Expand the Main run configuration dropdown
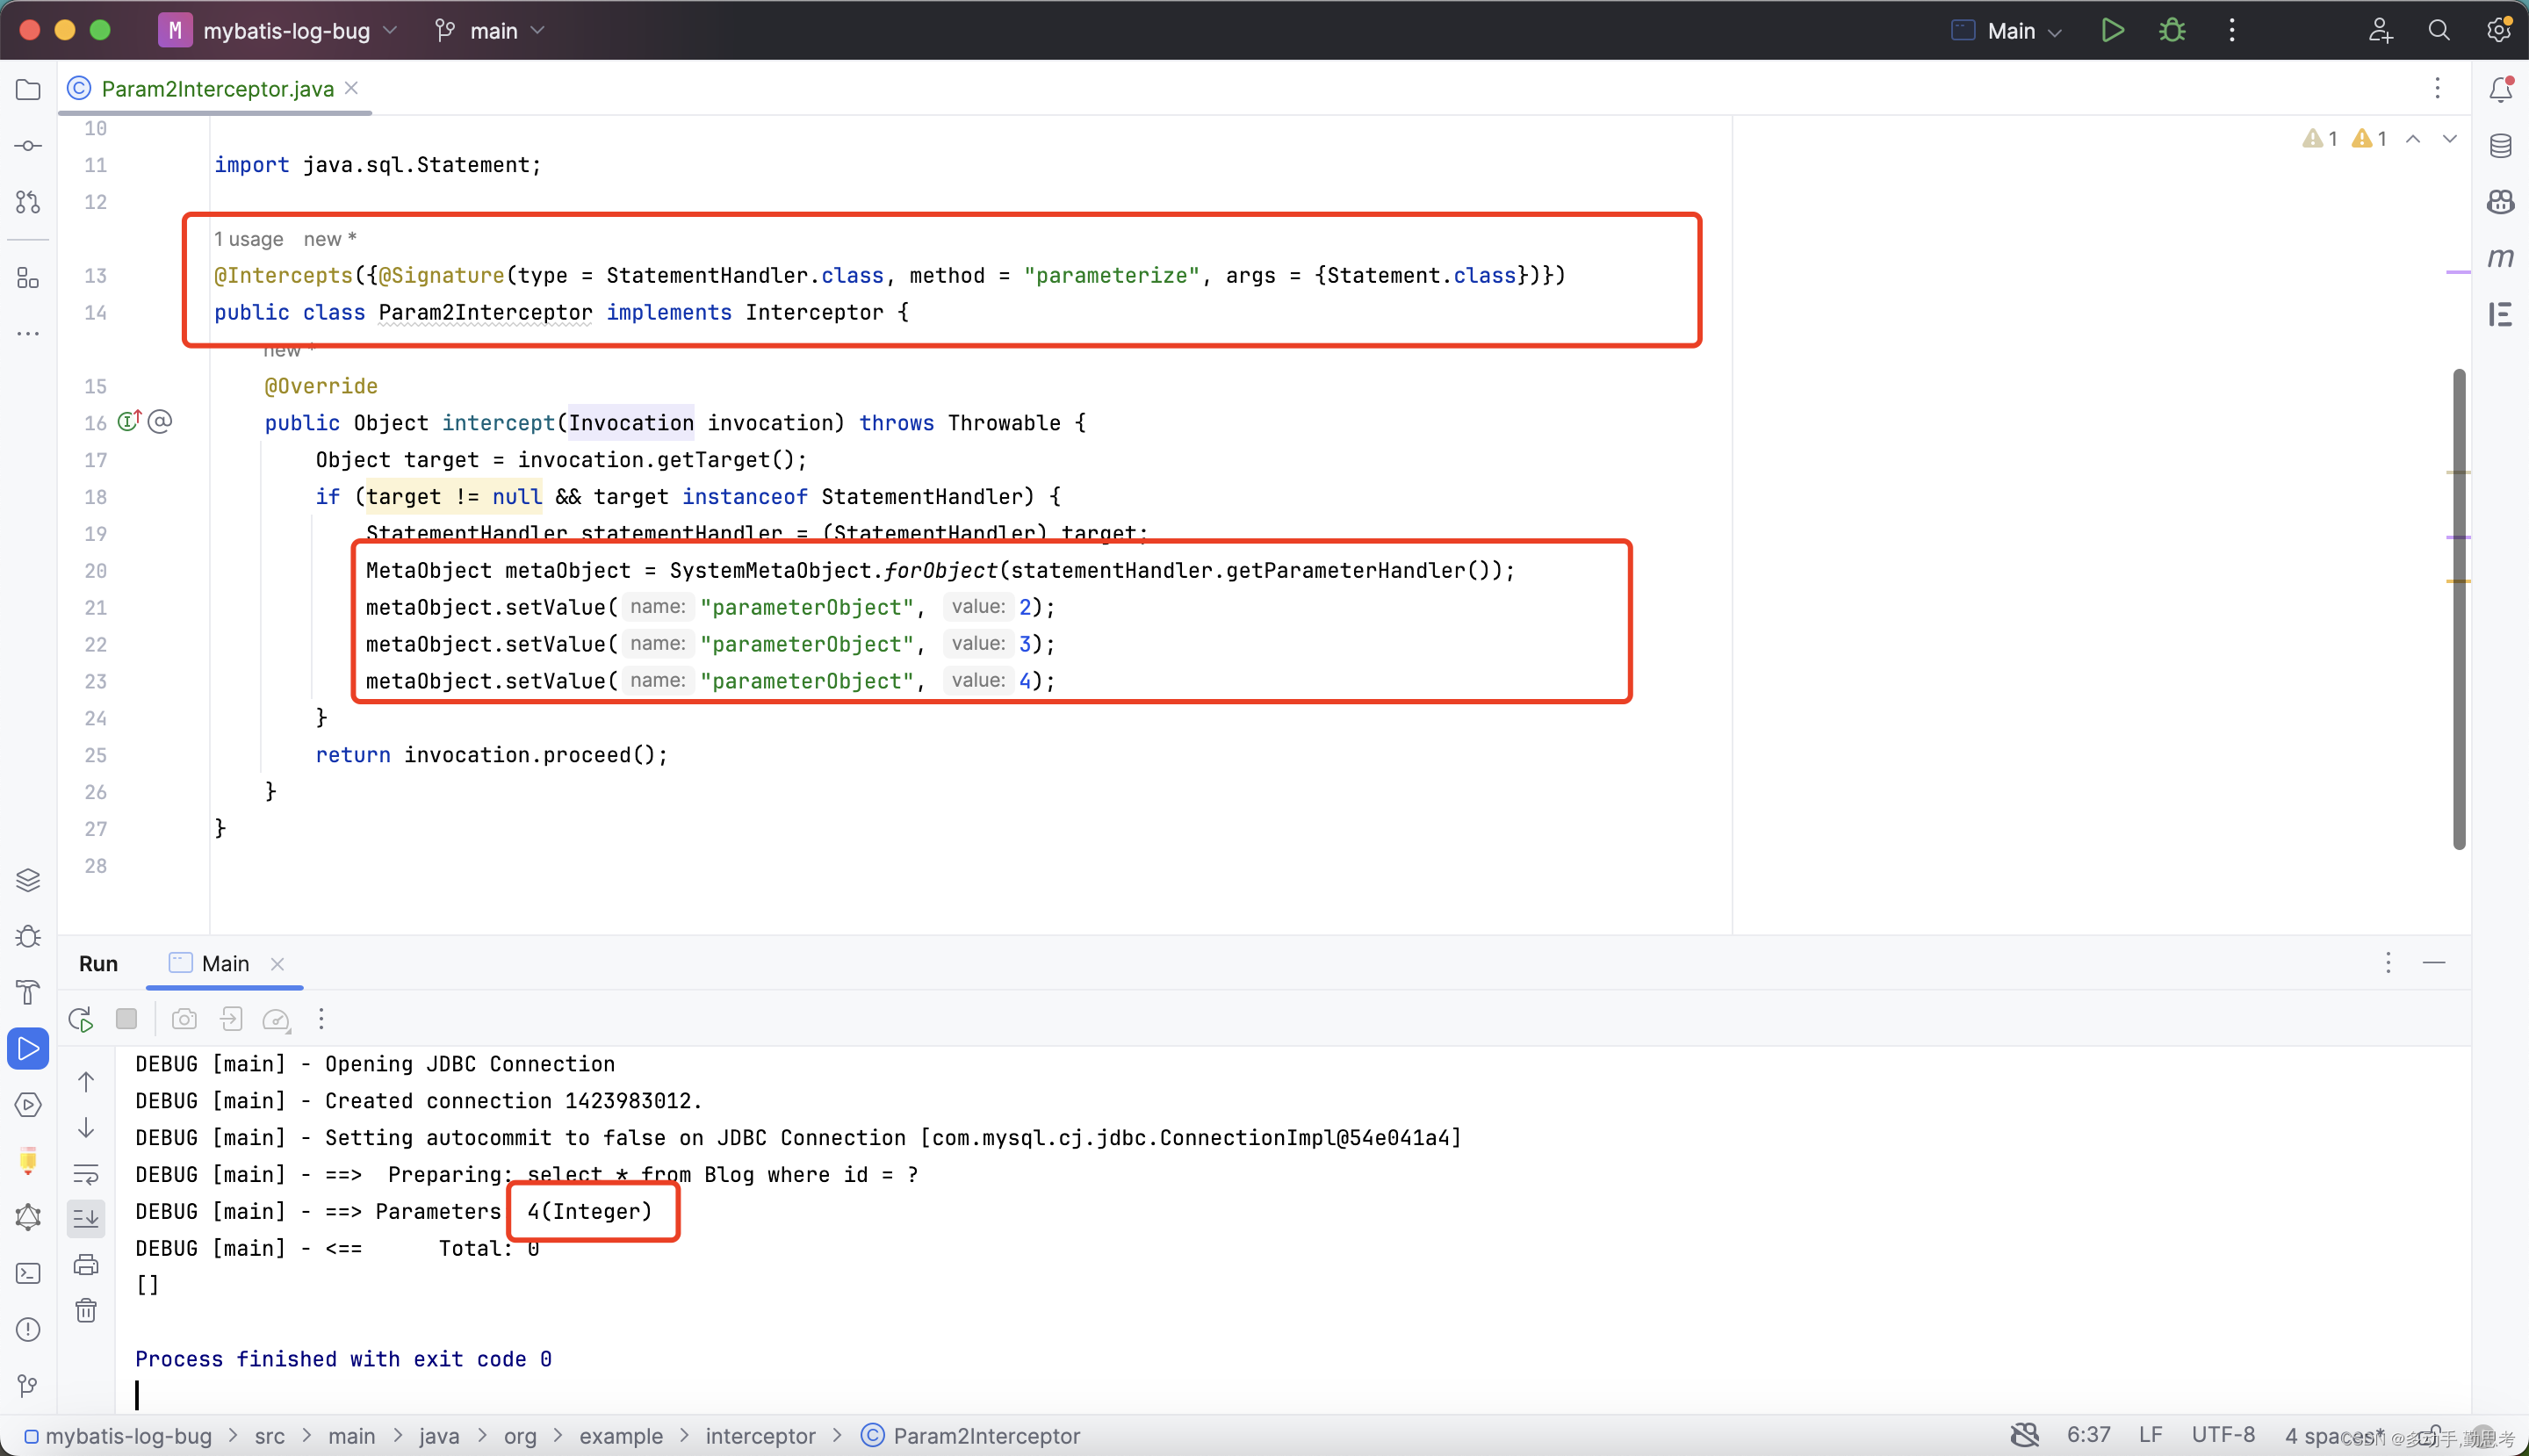Viewport: 2529px width, 1456px height. pos(2007,30)
